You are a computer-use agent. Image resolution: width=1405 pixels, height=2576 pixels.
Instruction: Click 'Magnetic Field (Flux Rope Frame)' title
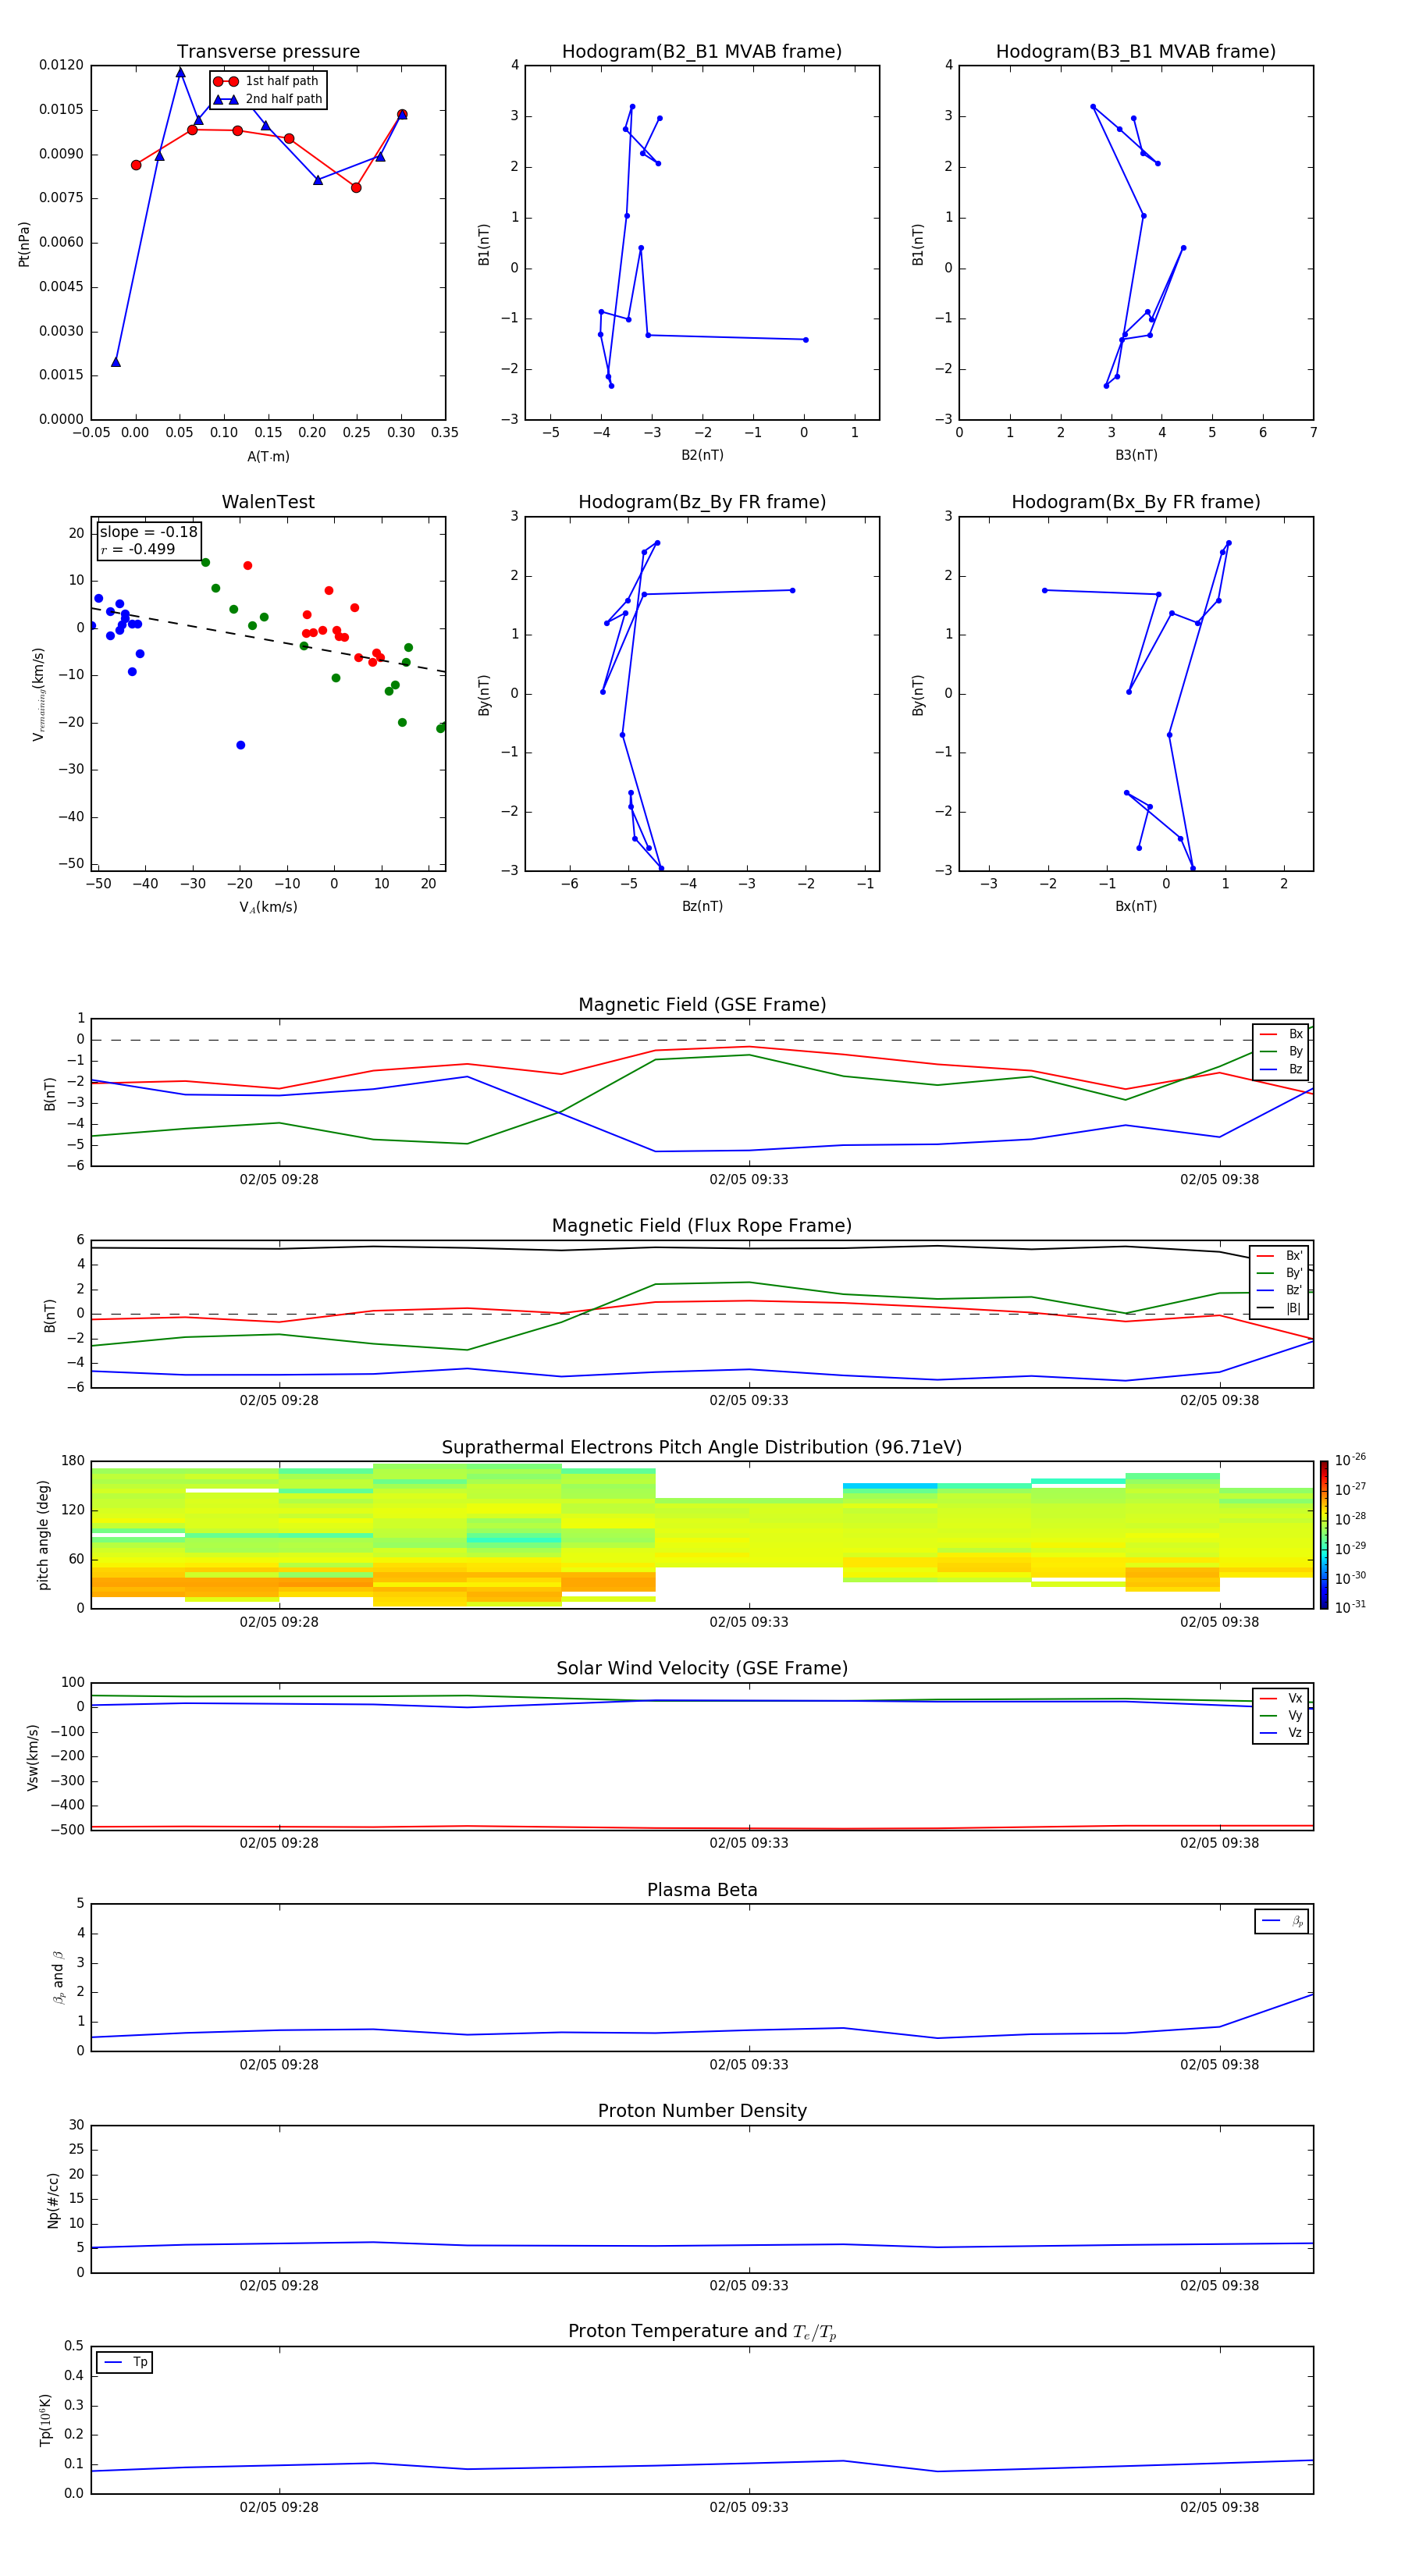702,1226
